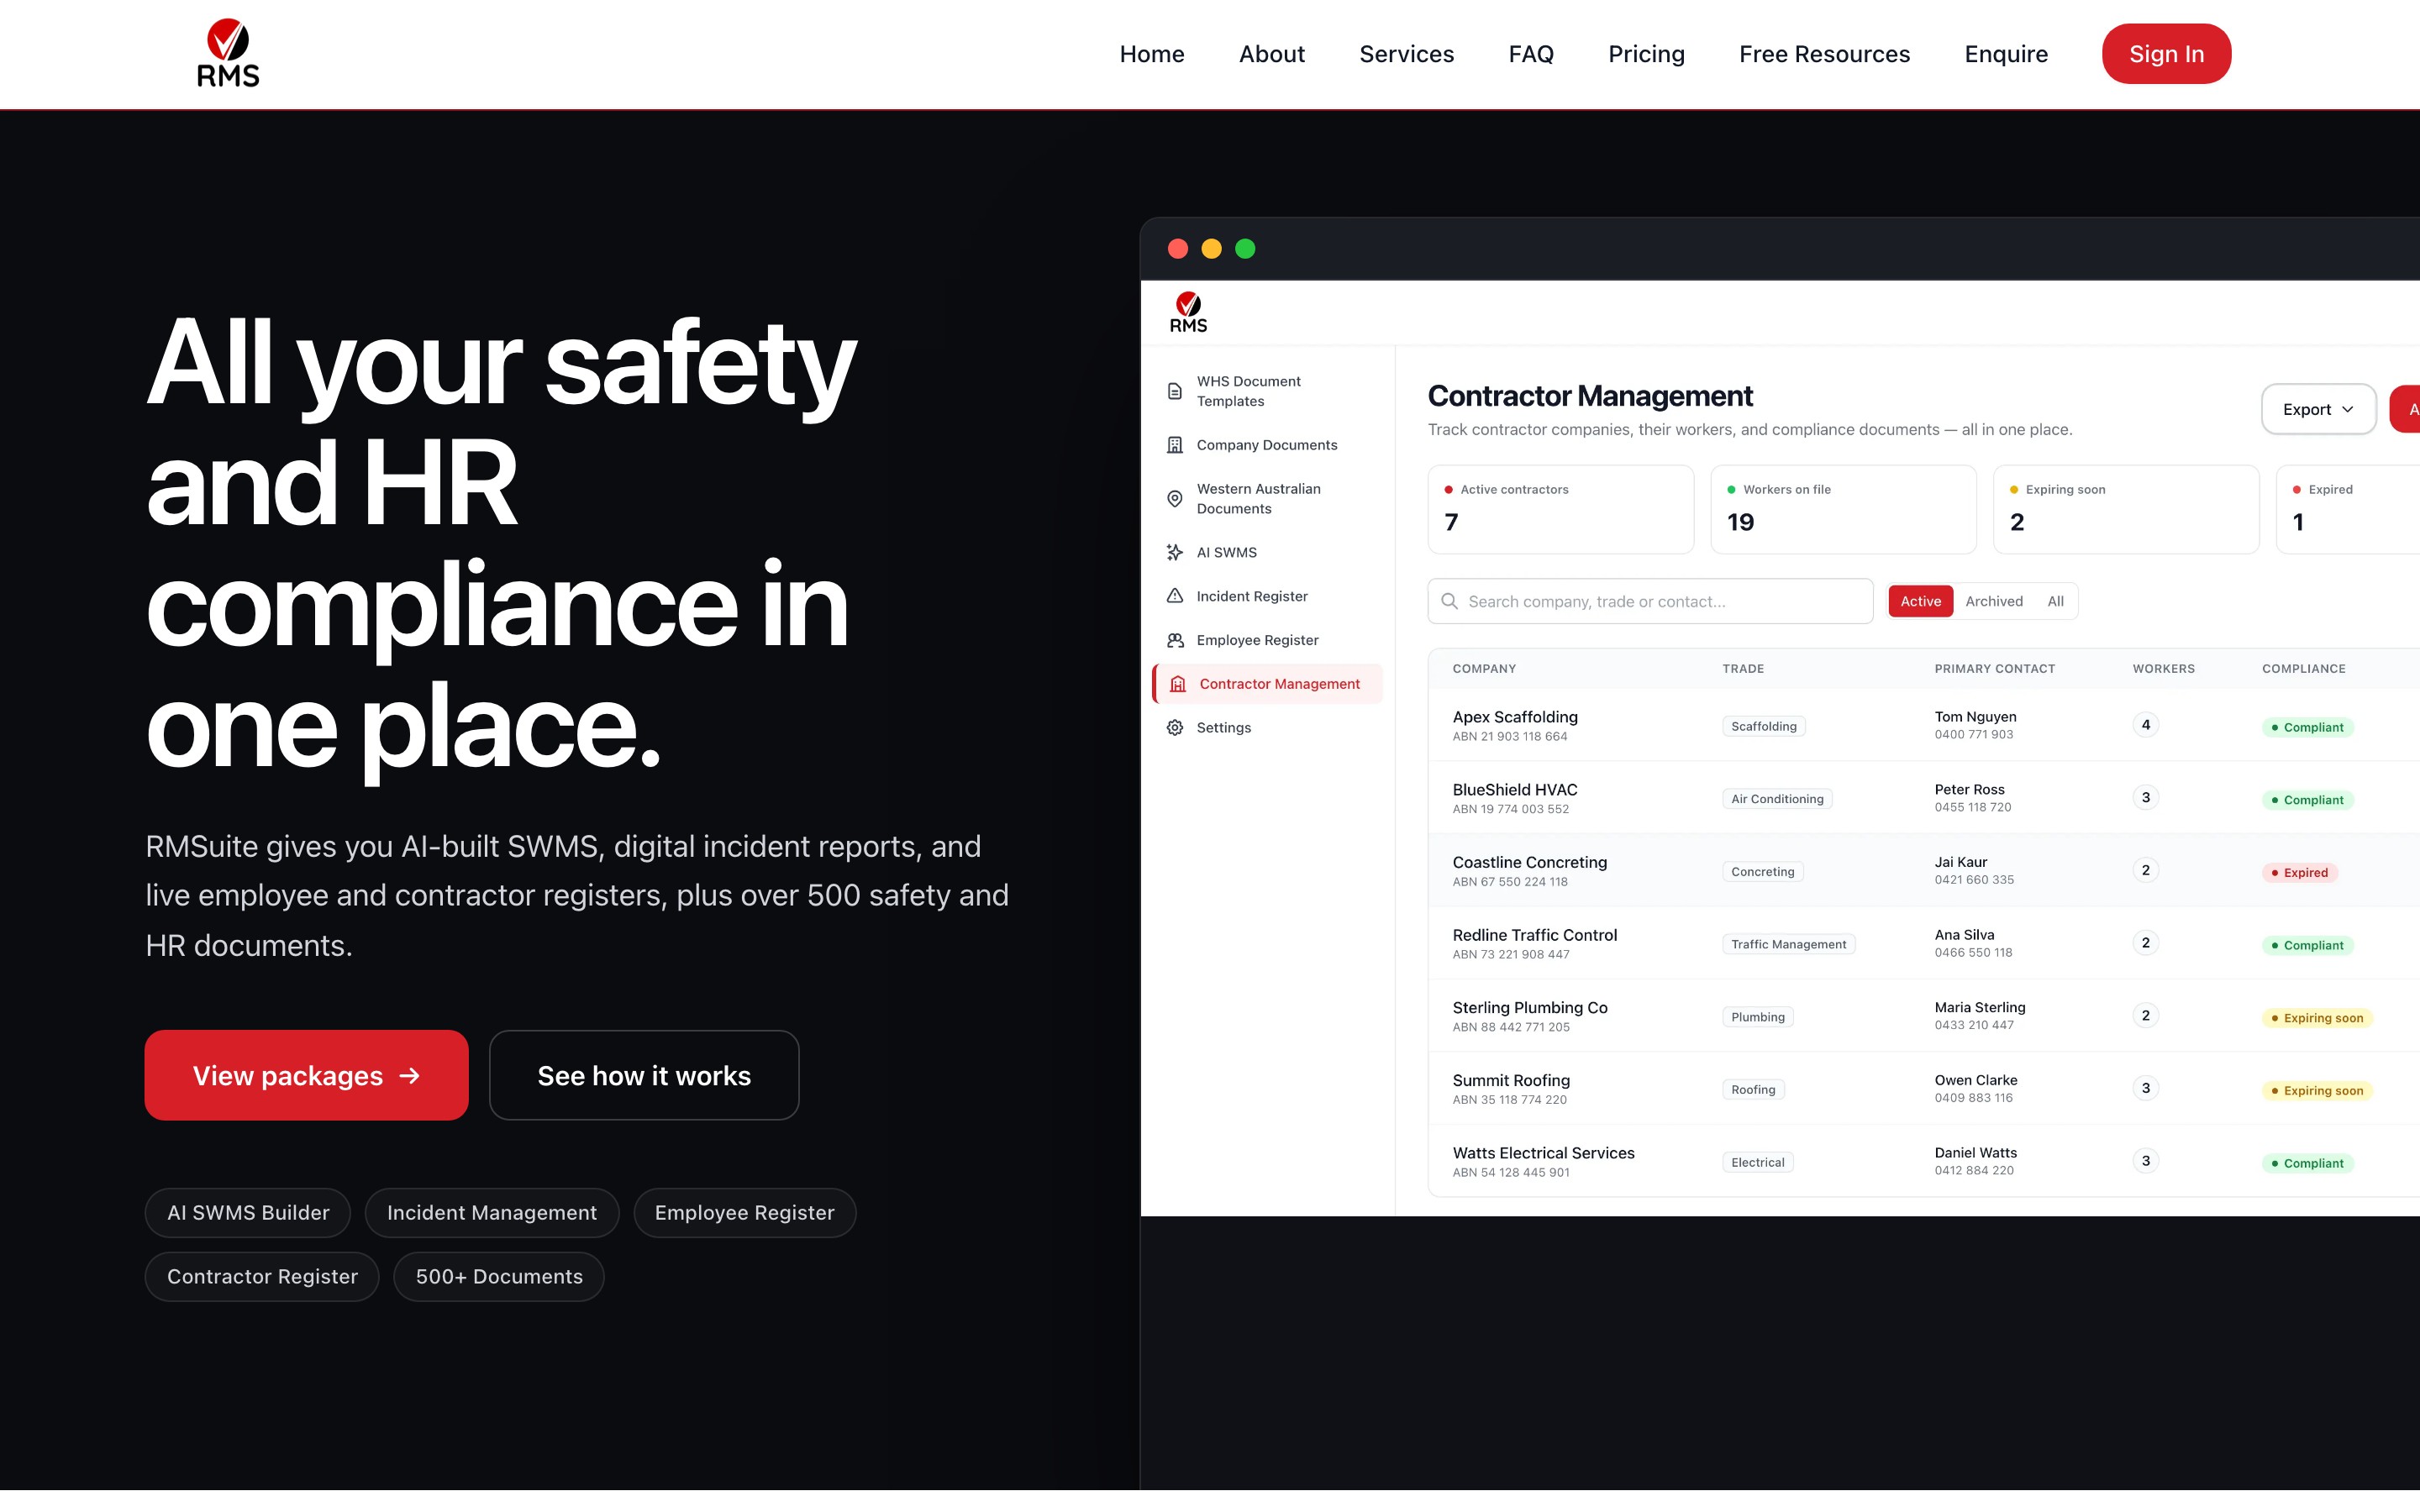The height and width of the screenshot is (1512, 2420).
Task: Open Free Resources in the navigation
Action: pos(1824,54)
